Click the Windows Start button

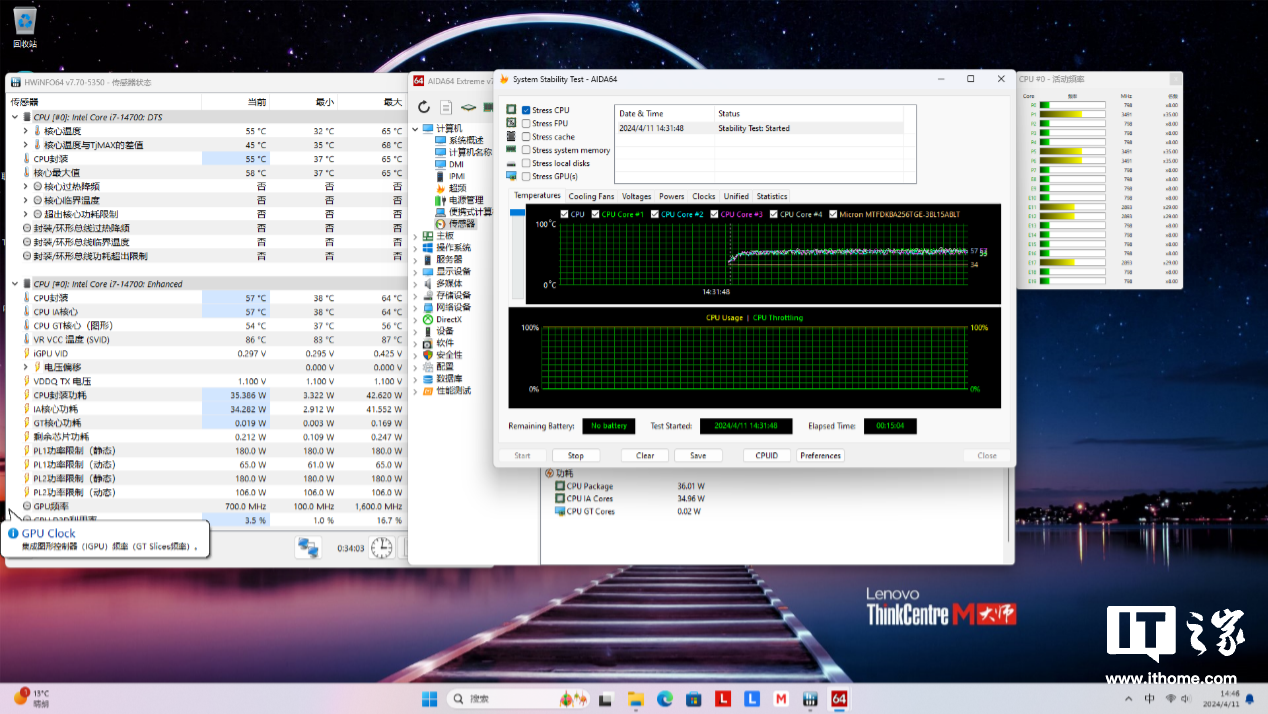(429, 698)
